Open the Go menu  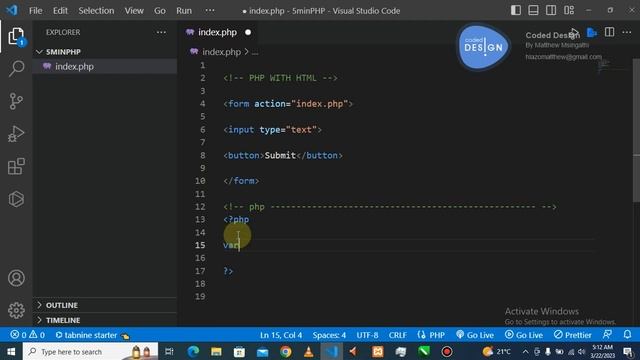pos(160,11)
